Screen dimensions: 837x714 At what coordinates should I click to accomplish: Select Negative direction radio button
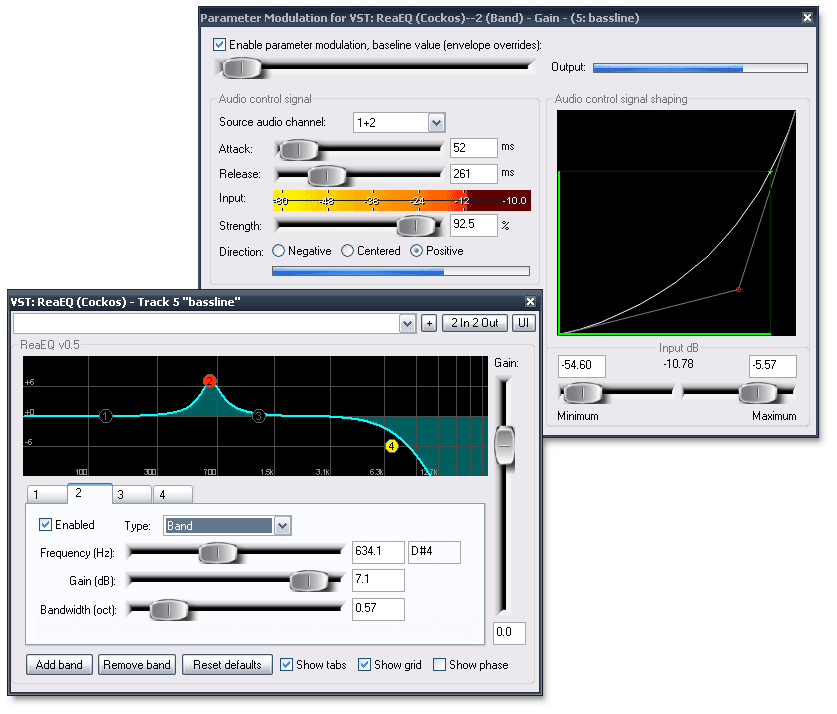click(278, 251)
